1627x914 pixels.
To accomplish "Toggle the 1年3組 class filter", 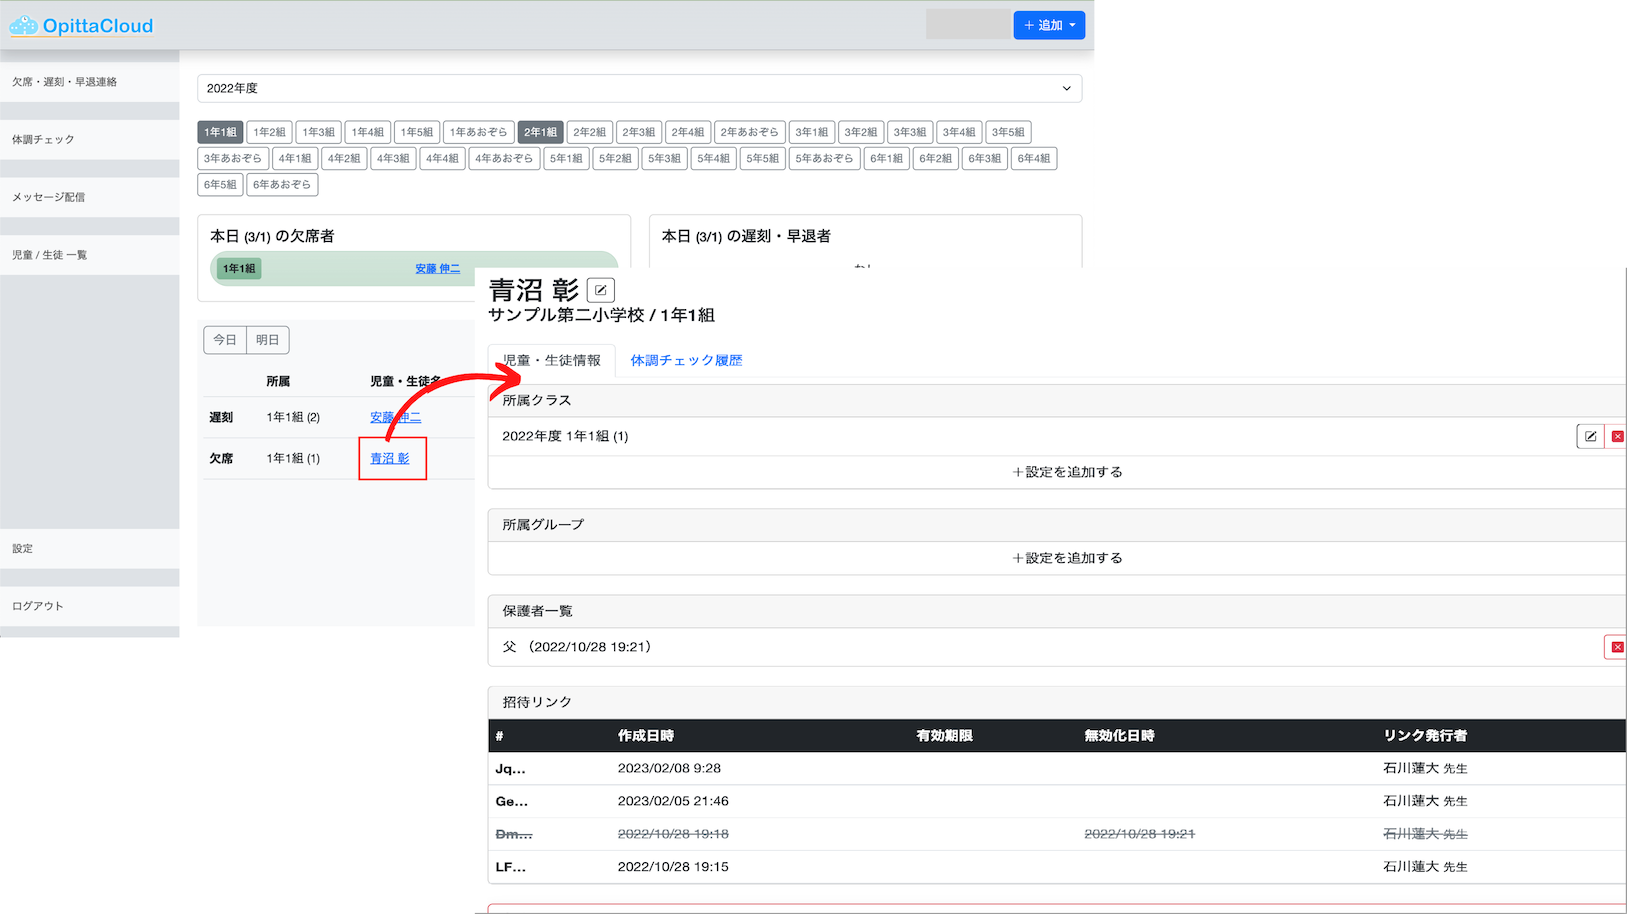I will (318, 132).
